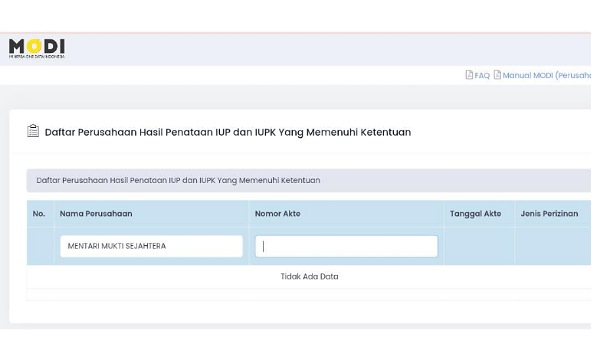600x360 pixels.
Task: Click the Daftar Perusahaan panel heading bar
Action: pos(309,180)
